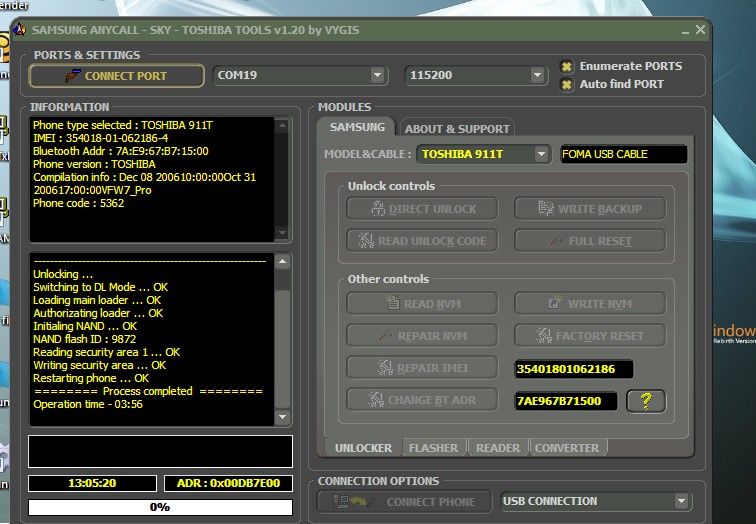Click the FULL RESET button

pyautogui.click(x=590, y=241)
